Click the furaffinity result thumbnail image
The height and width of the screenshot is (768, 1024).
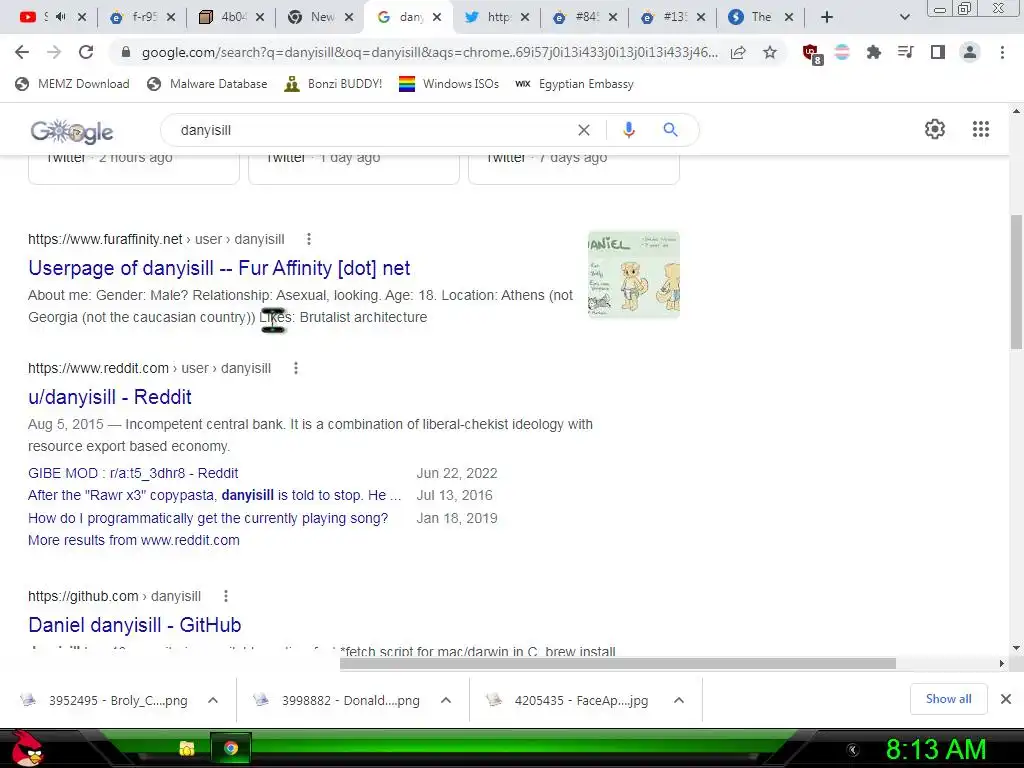(x=633, y=275)
